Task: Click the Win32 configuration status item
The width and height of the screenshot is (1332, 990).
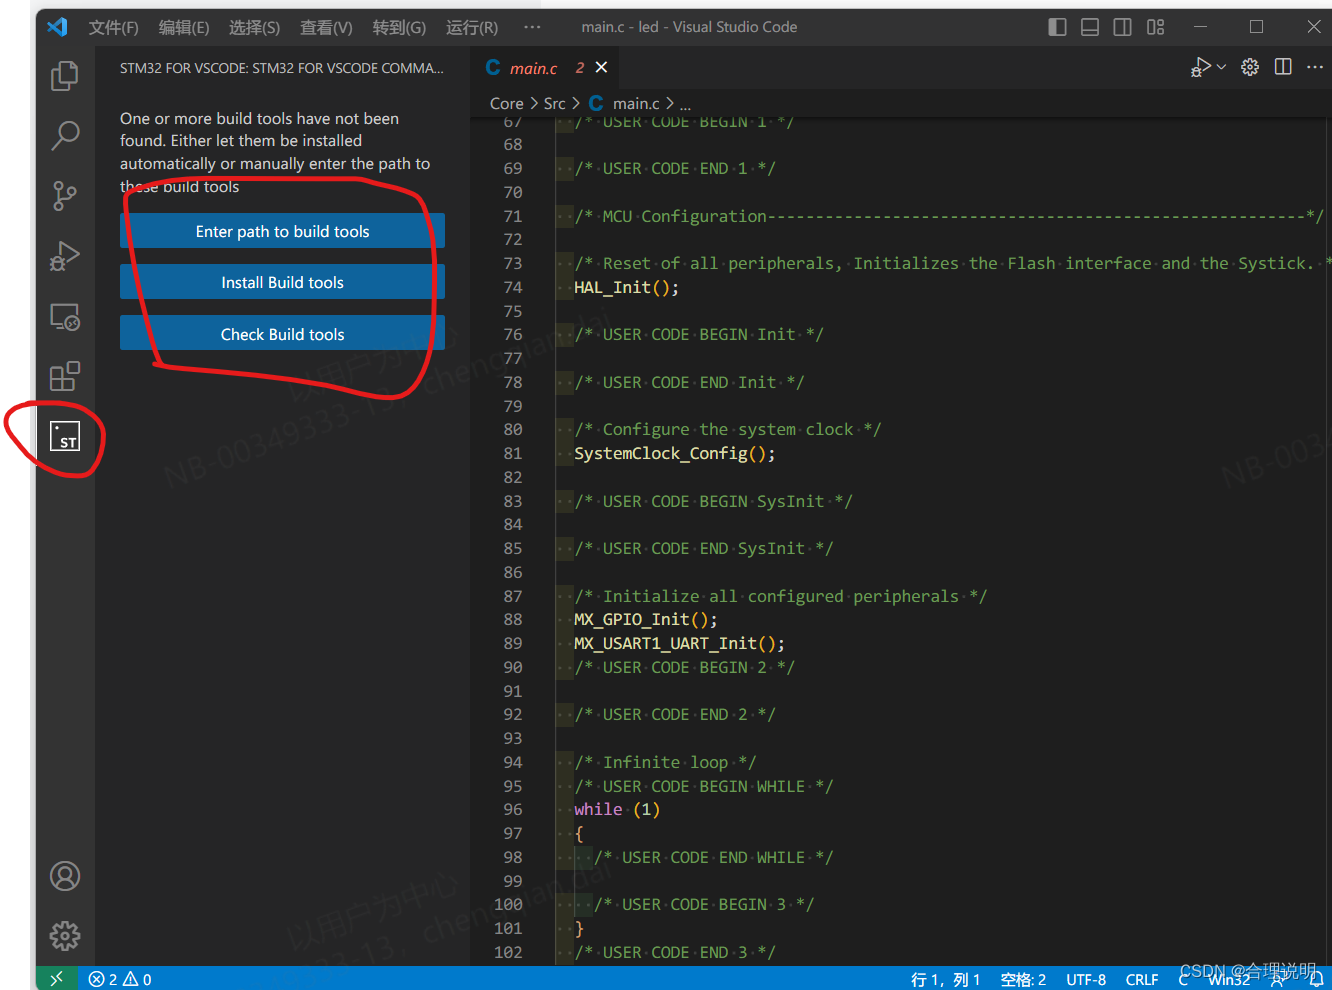Action: (1229, 981)
